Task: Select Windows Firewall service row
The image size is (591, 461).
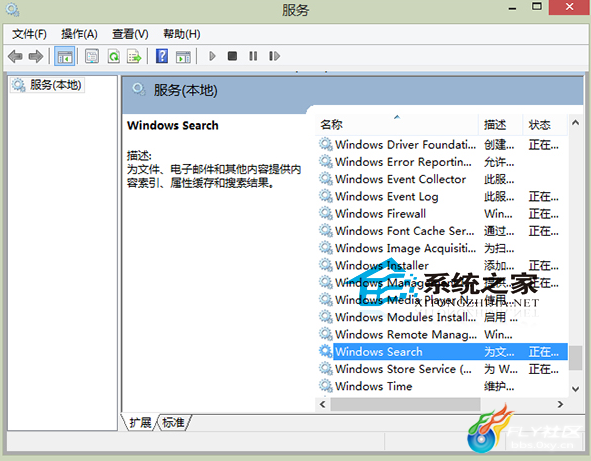Action: tap(442, 214)
